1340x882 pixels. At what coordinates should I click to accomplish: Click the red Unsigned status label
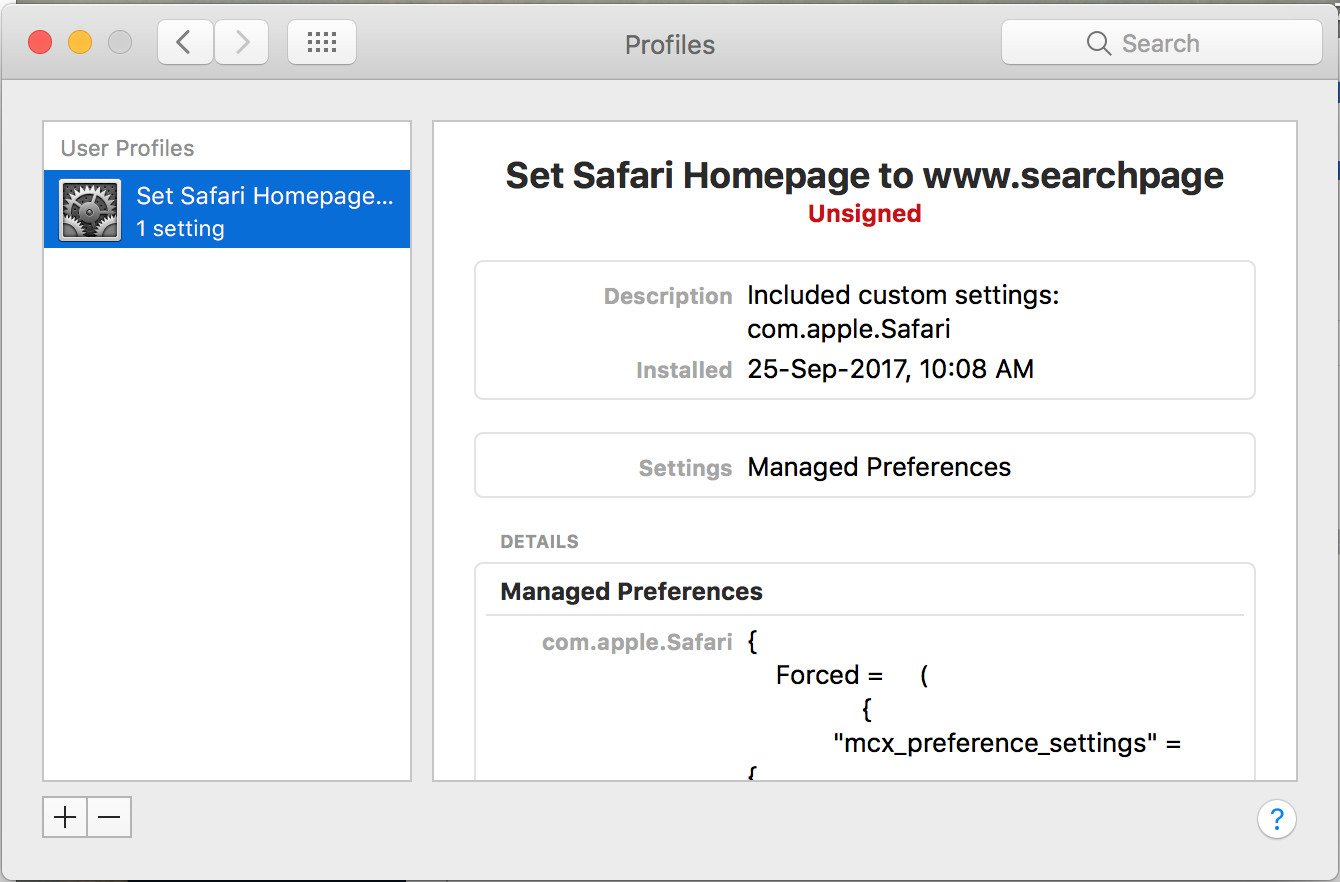tap(864, 213)
